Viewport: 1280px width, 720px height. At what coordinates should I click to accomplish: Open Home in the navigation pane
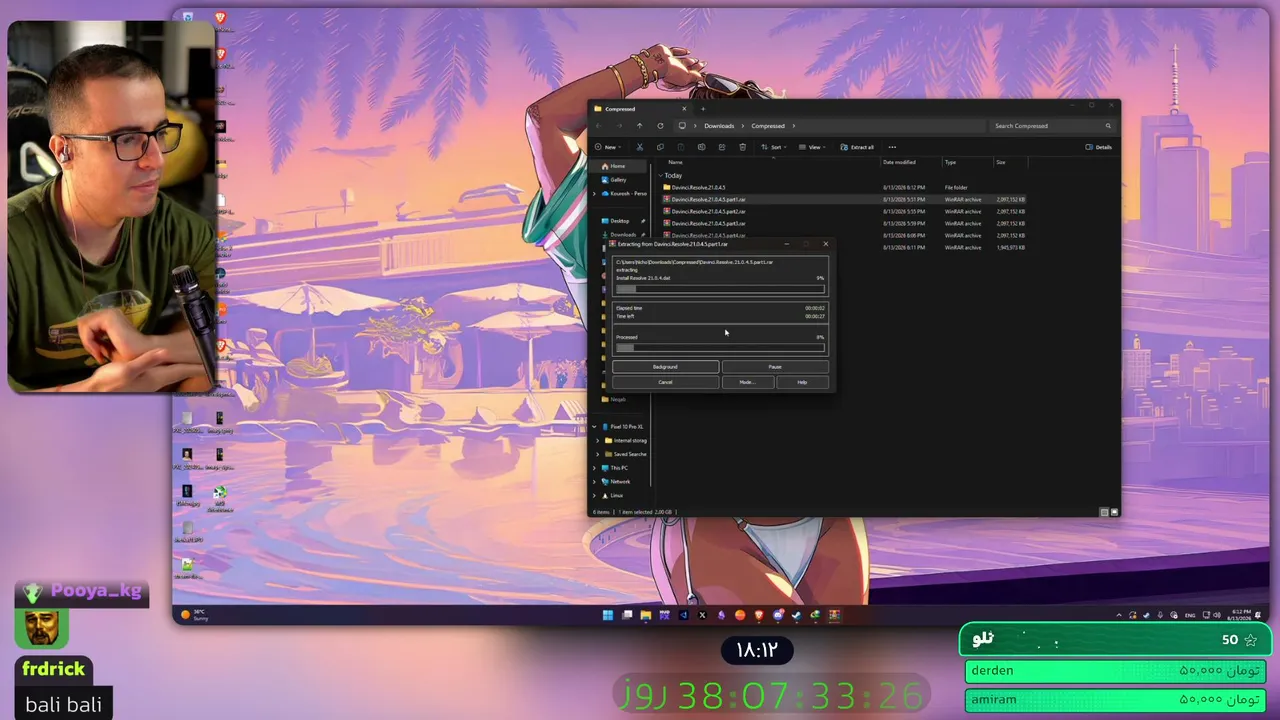617,166
